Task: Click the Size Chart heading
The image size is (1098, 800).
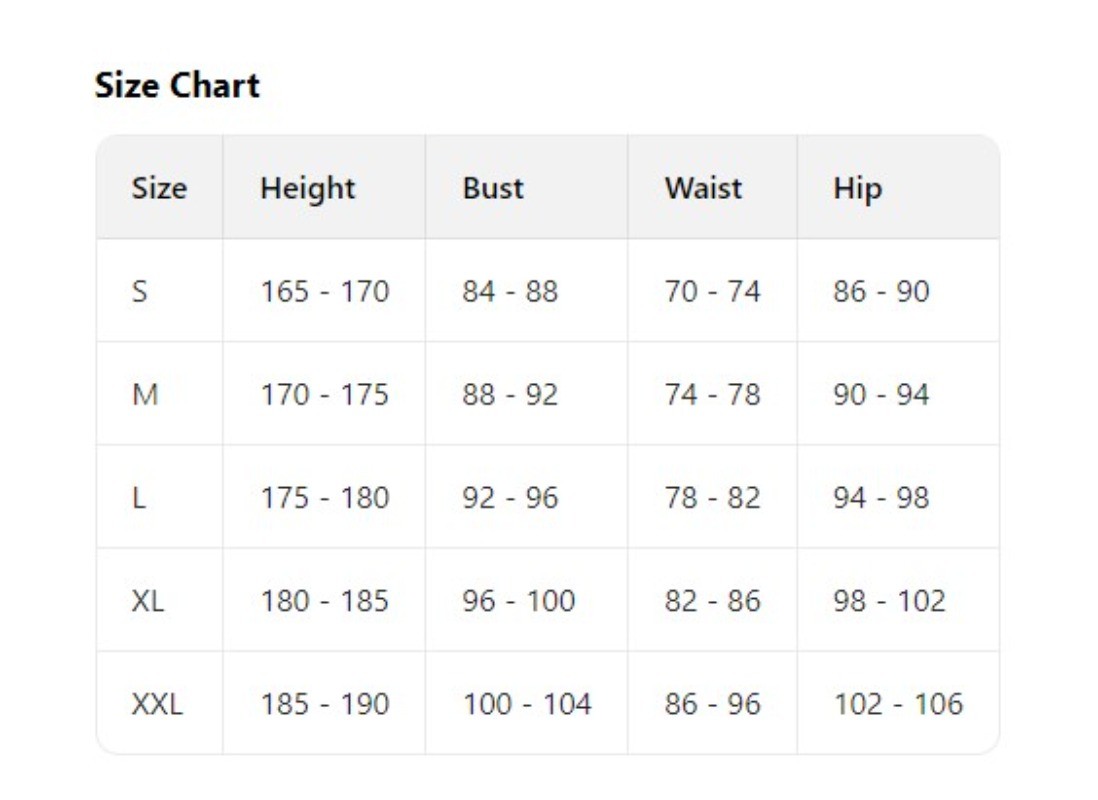Action: [177, 85]
